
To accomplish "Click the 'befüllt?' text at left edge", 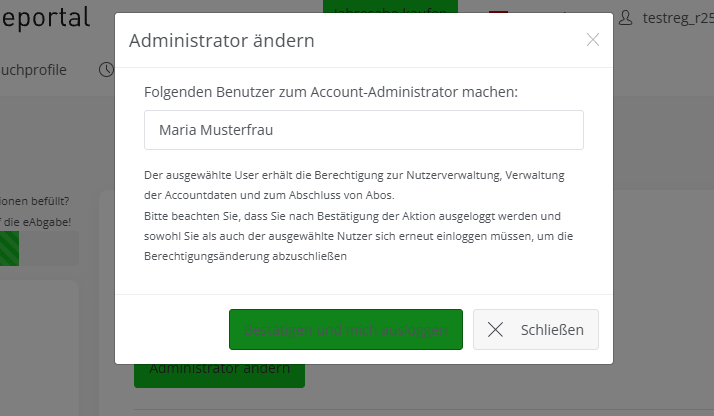I will pos(42,199).
